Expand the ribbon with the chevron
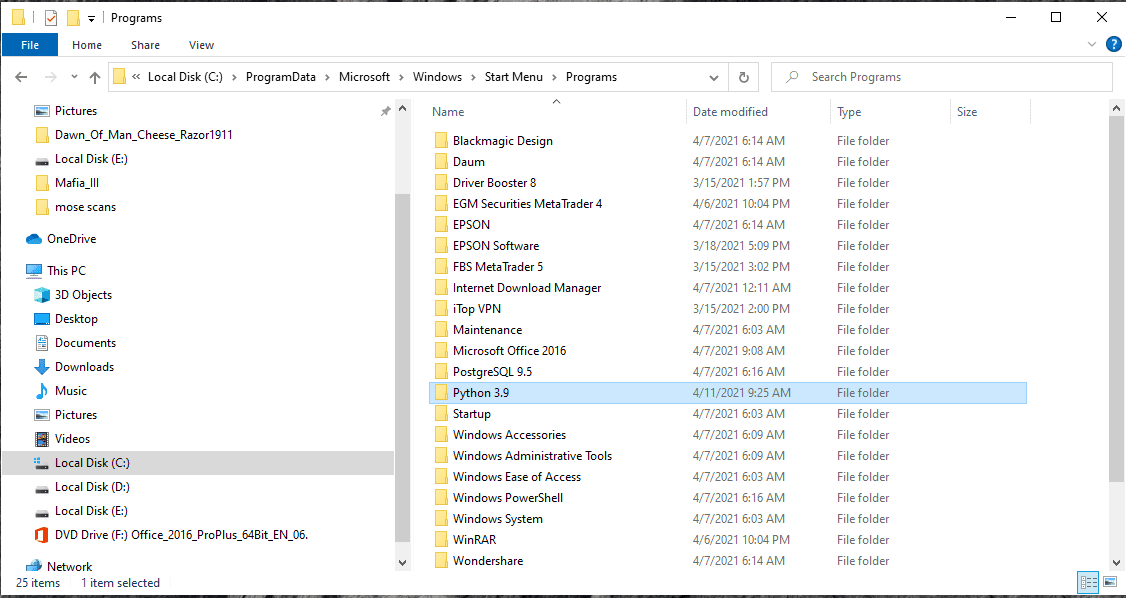This screenshot has height=598, width=1126. 1093,45
